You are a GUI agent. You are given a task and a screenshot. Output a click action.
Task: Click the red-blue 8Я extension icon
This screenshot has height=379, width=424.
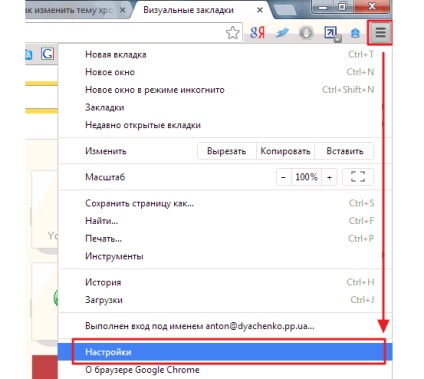(257, 33)
